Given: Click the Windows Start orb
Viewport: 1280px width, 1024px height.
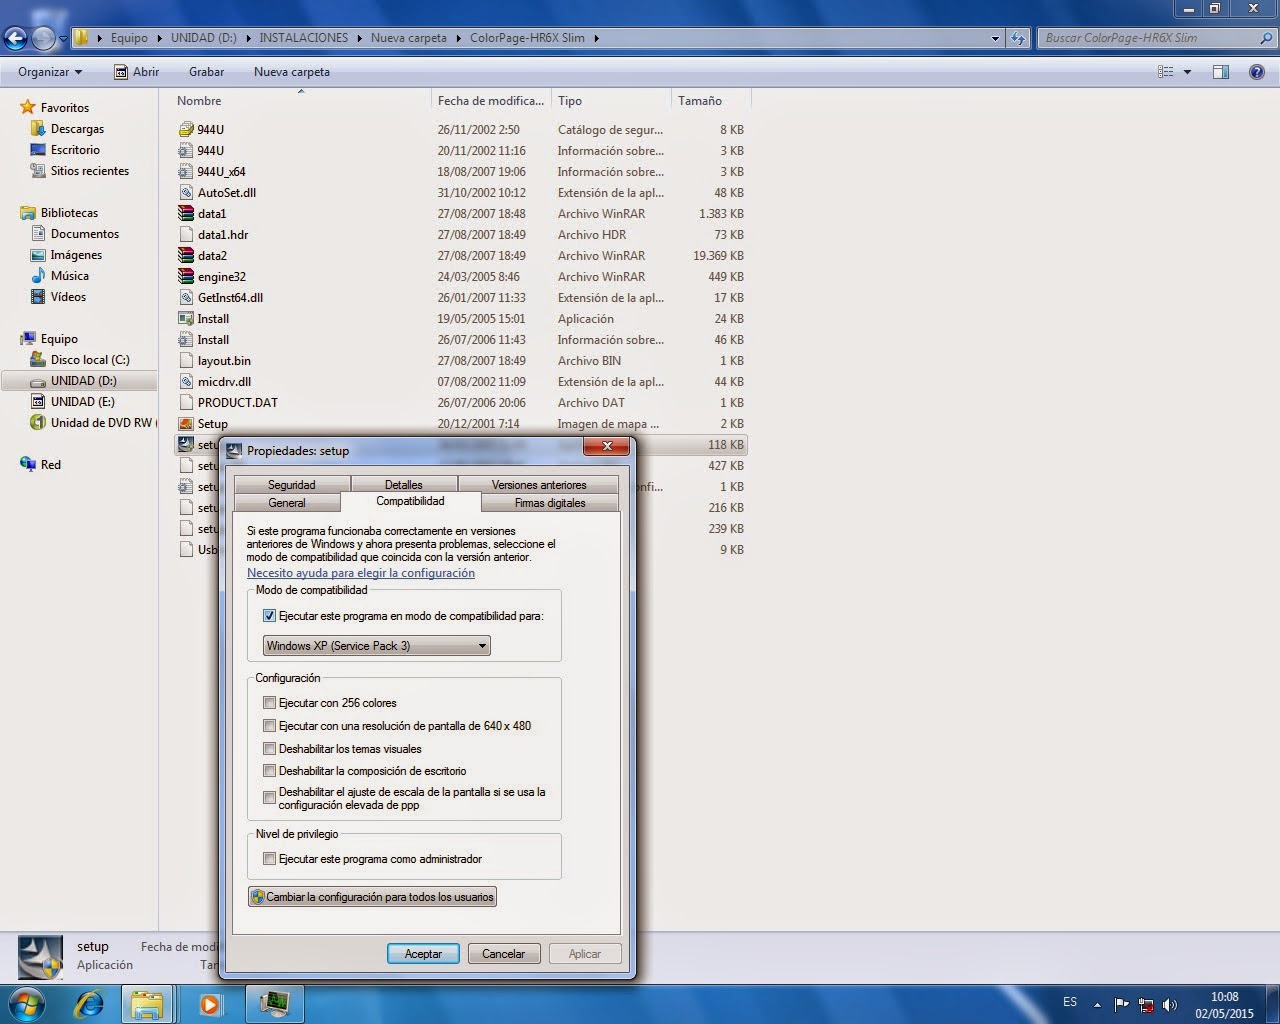Looking at the screenshot, I should (x=25, y=1003).
